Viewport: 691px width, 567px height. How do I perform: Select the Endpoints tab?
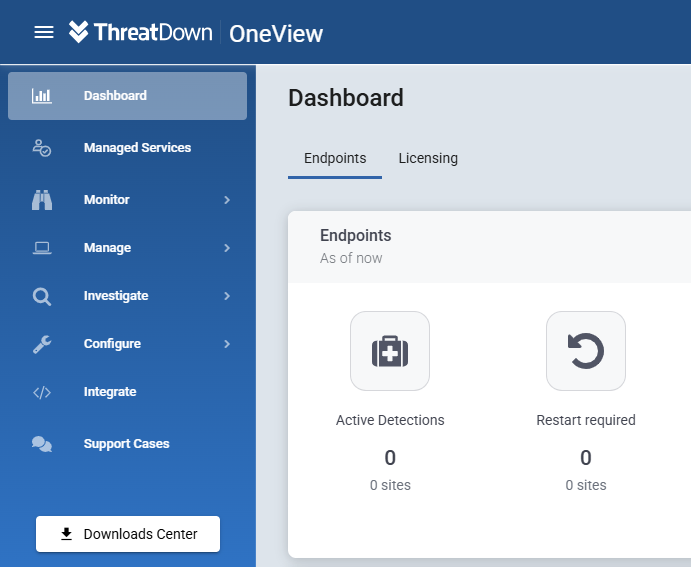[335, 158]
